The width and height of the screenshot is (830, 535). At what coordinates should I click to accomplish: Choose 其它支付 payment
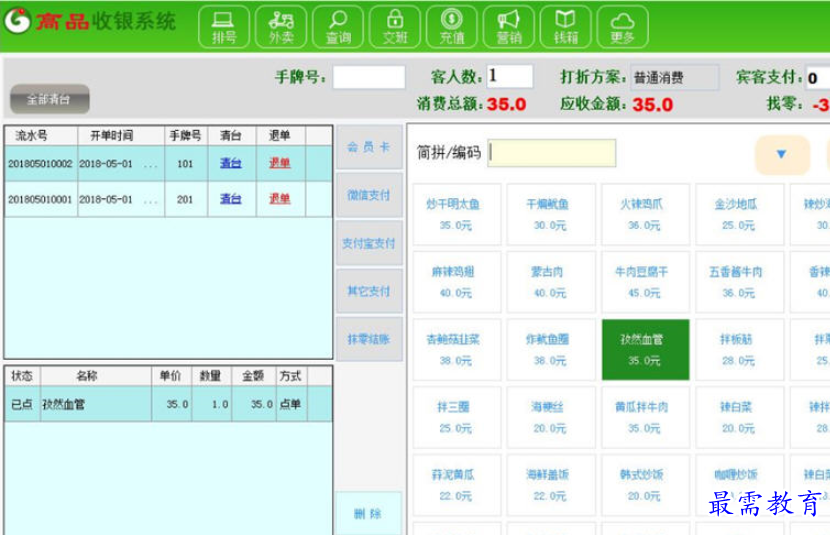[x=369, y=291]
